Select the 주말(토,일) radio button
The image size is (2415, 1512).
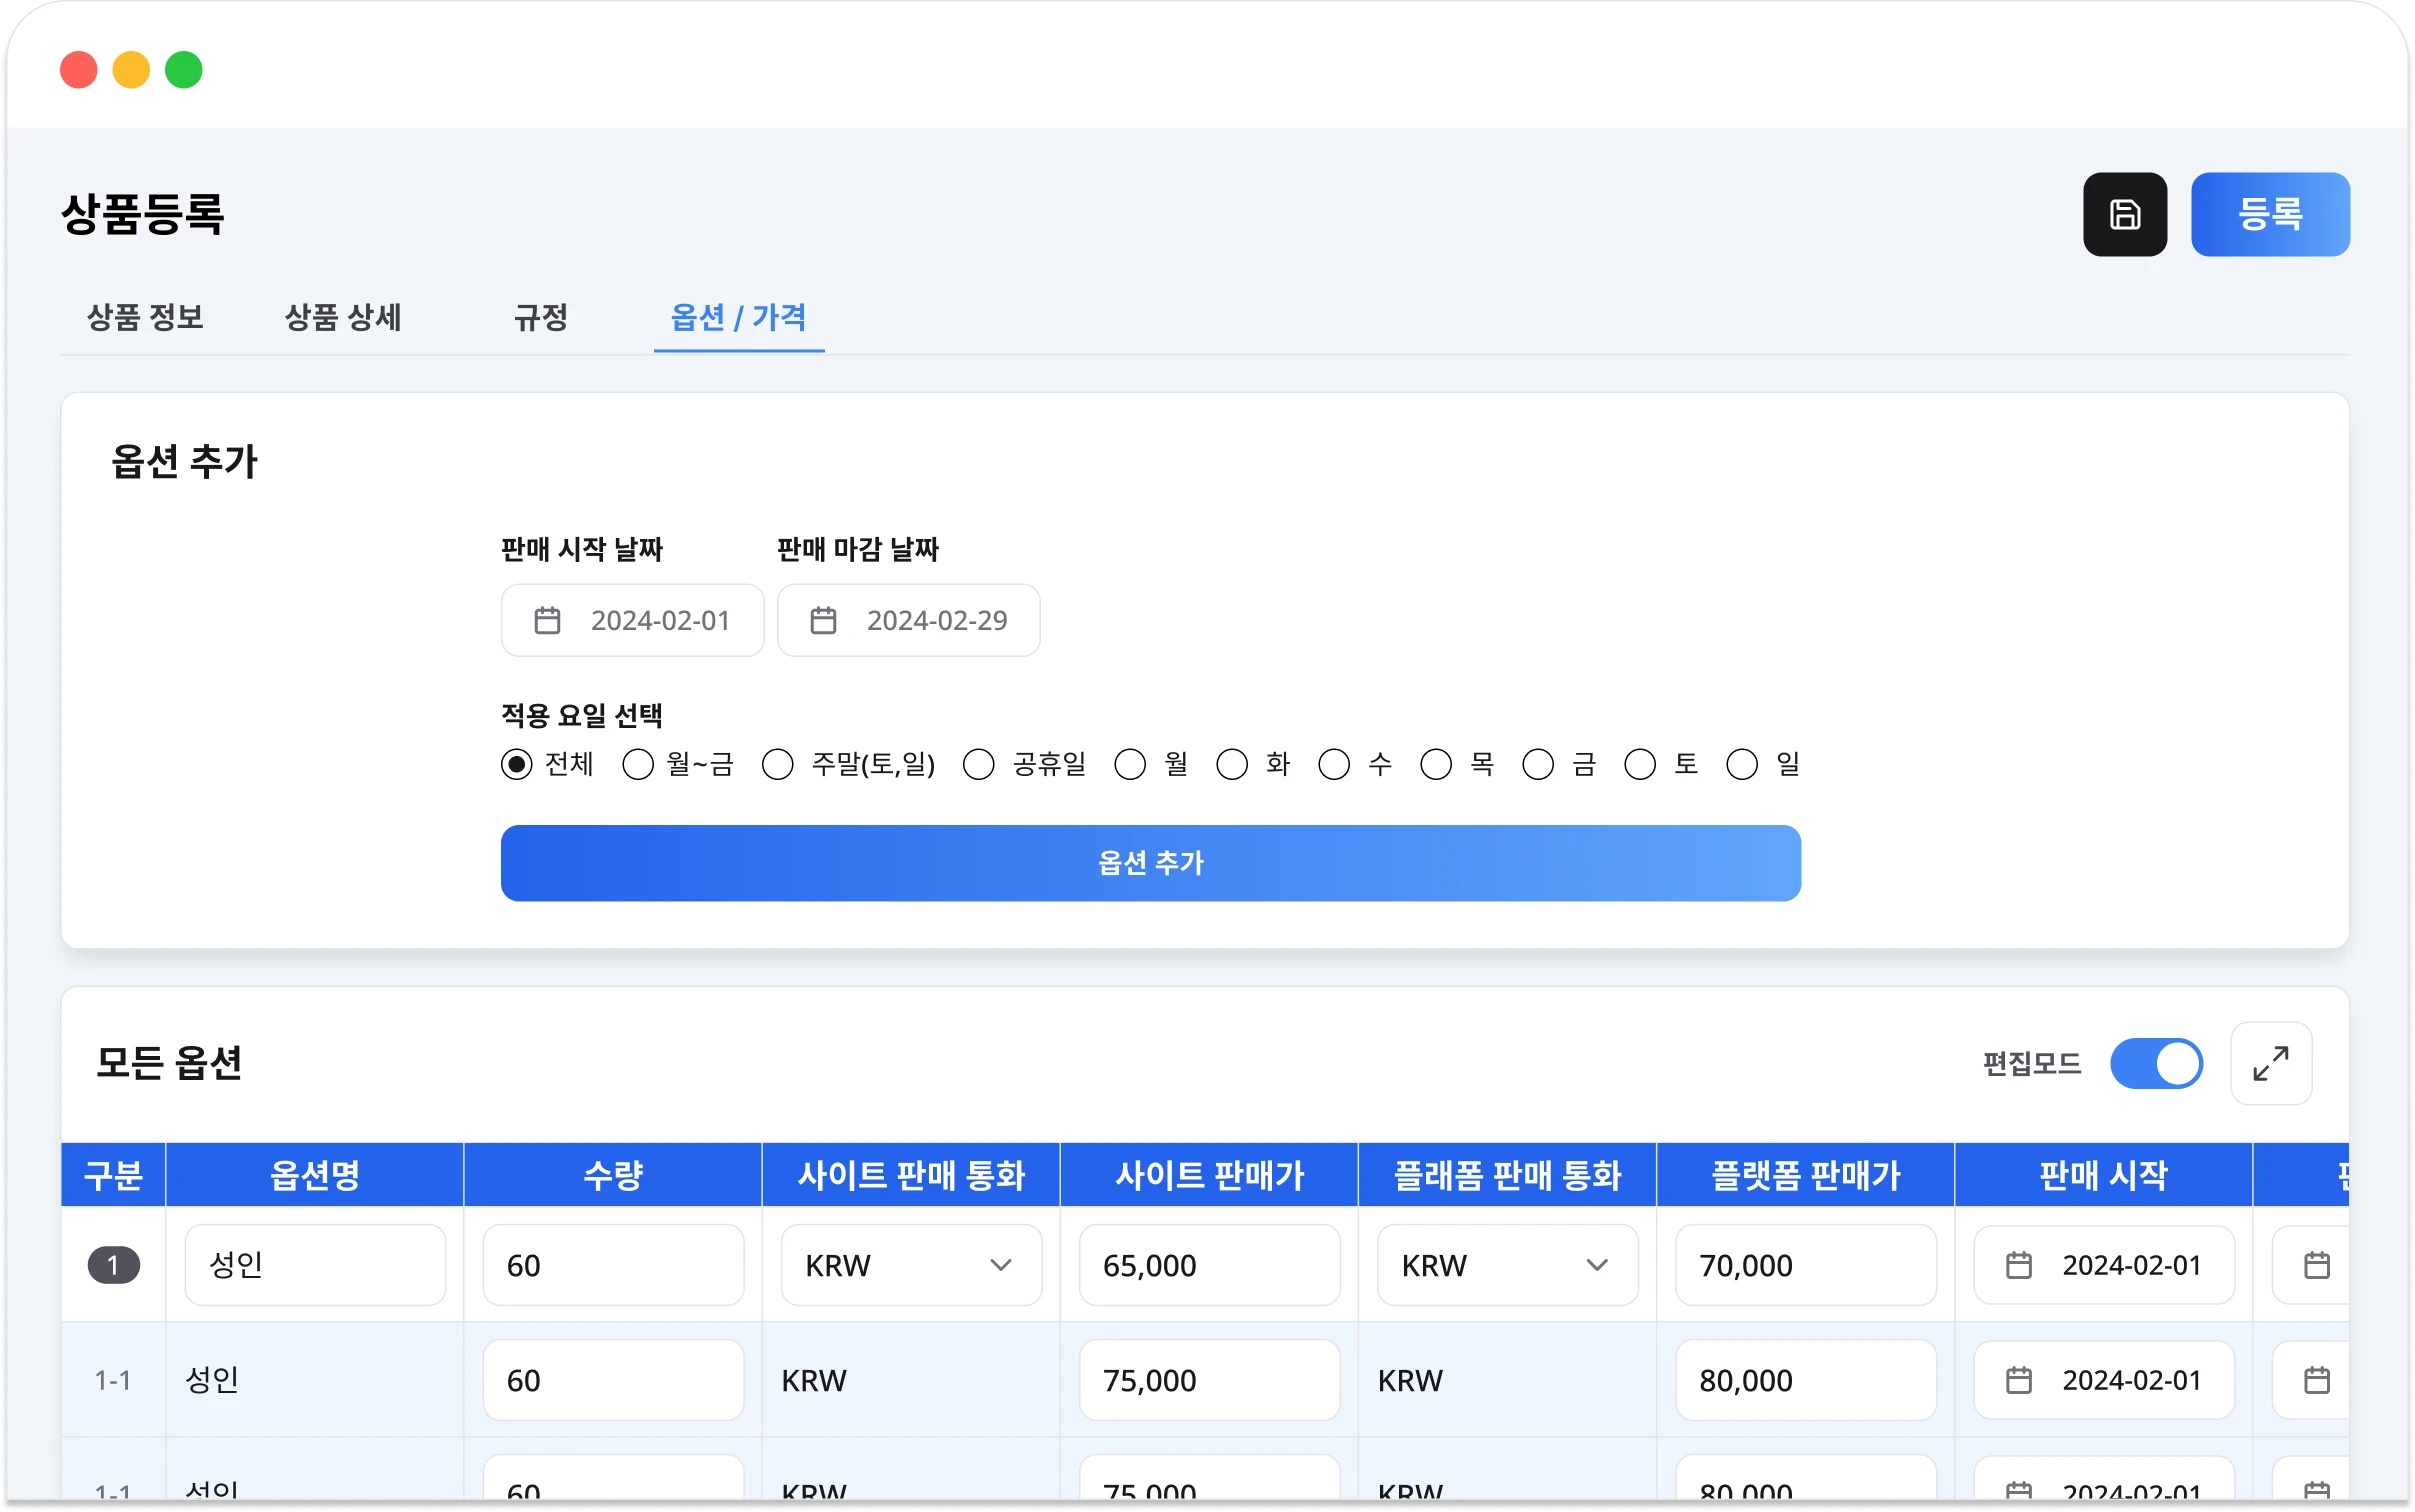pos(777,765)
